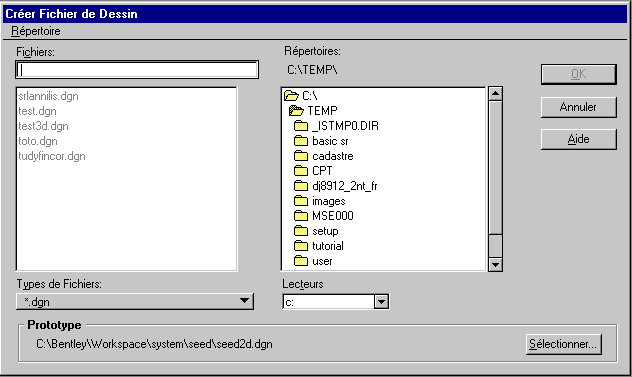Screen dimensions: 632x377
Task: Click the cadastre folder icon
Action: (x=301, y=156)
